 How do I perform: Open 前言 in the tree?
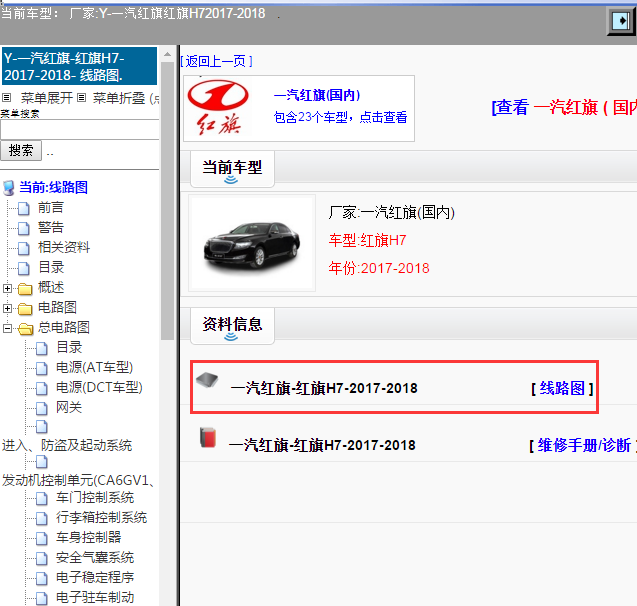point(51,208)
